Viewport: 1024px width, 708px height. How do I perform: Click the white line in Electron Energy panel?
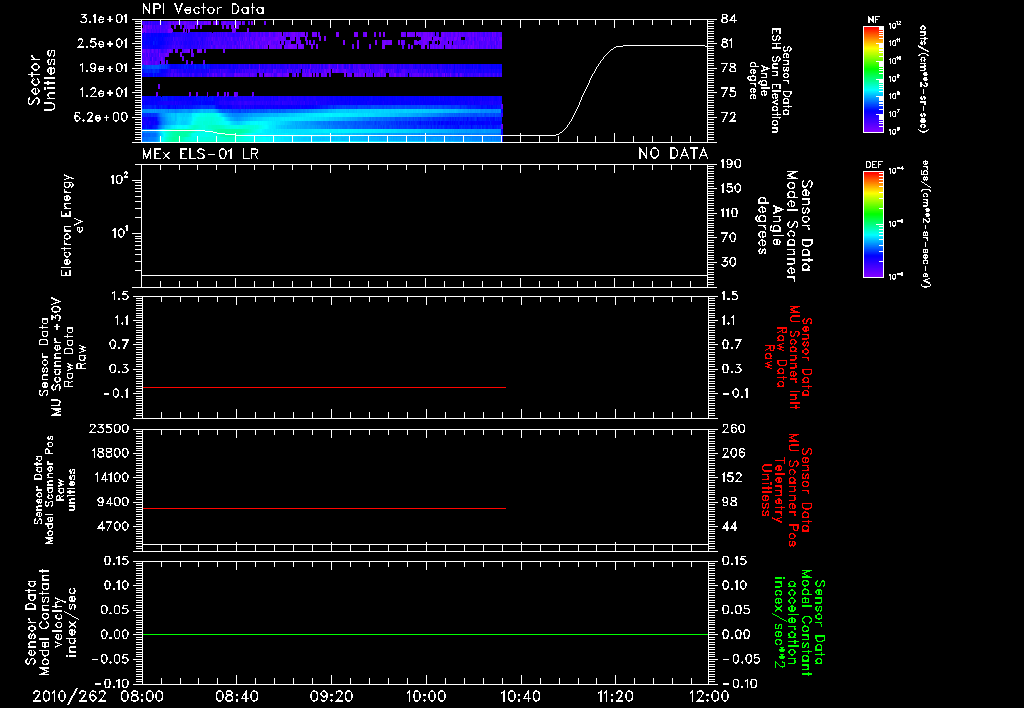pyautogui.click(x=424, y=275)
